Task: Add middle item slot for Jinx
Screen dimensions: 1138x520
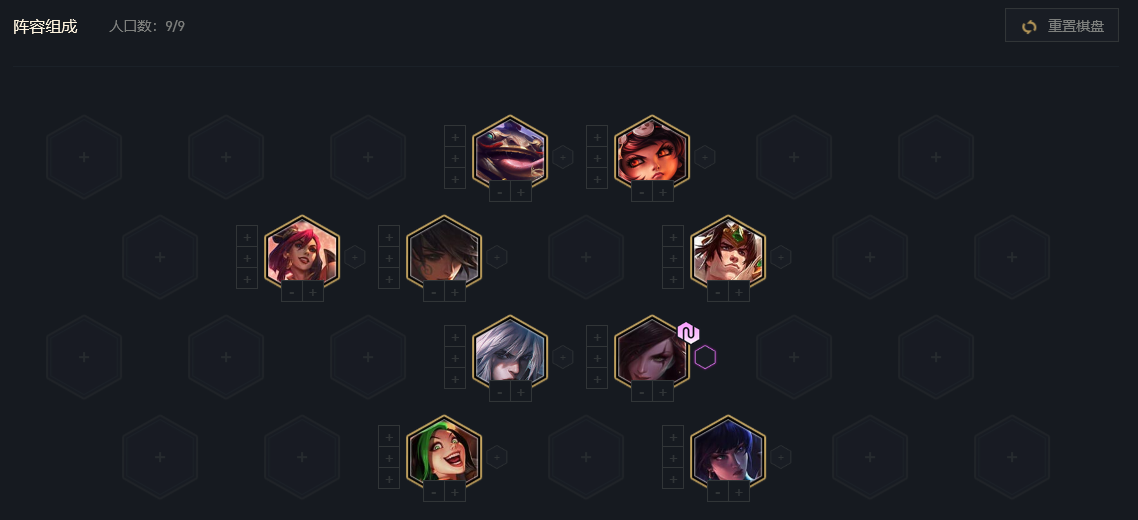Action: (x=389, y=458)
